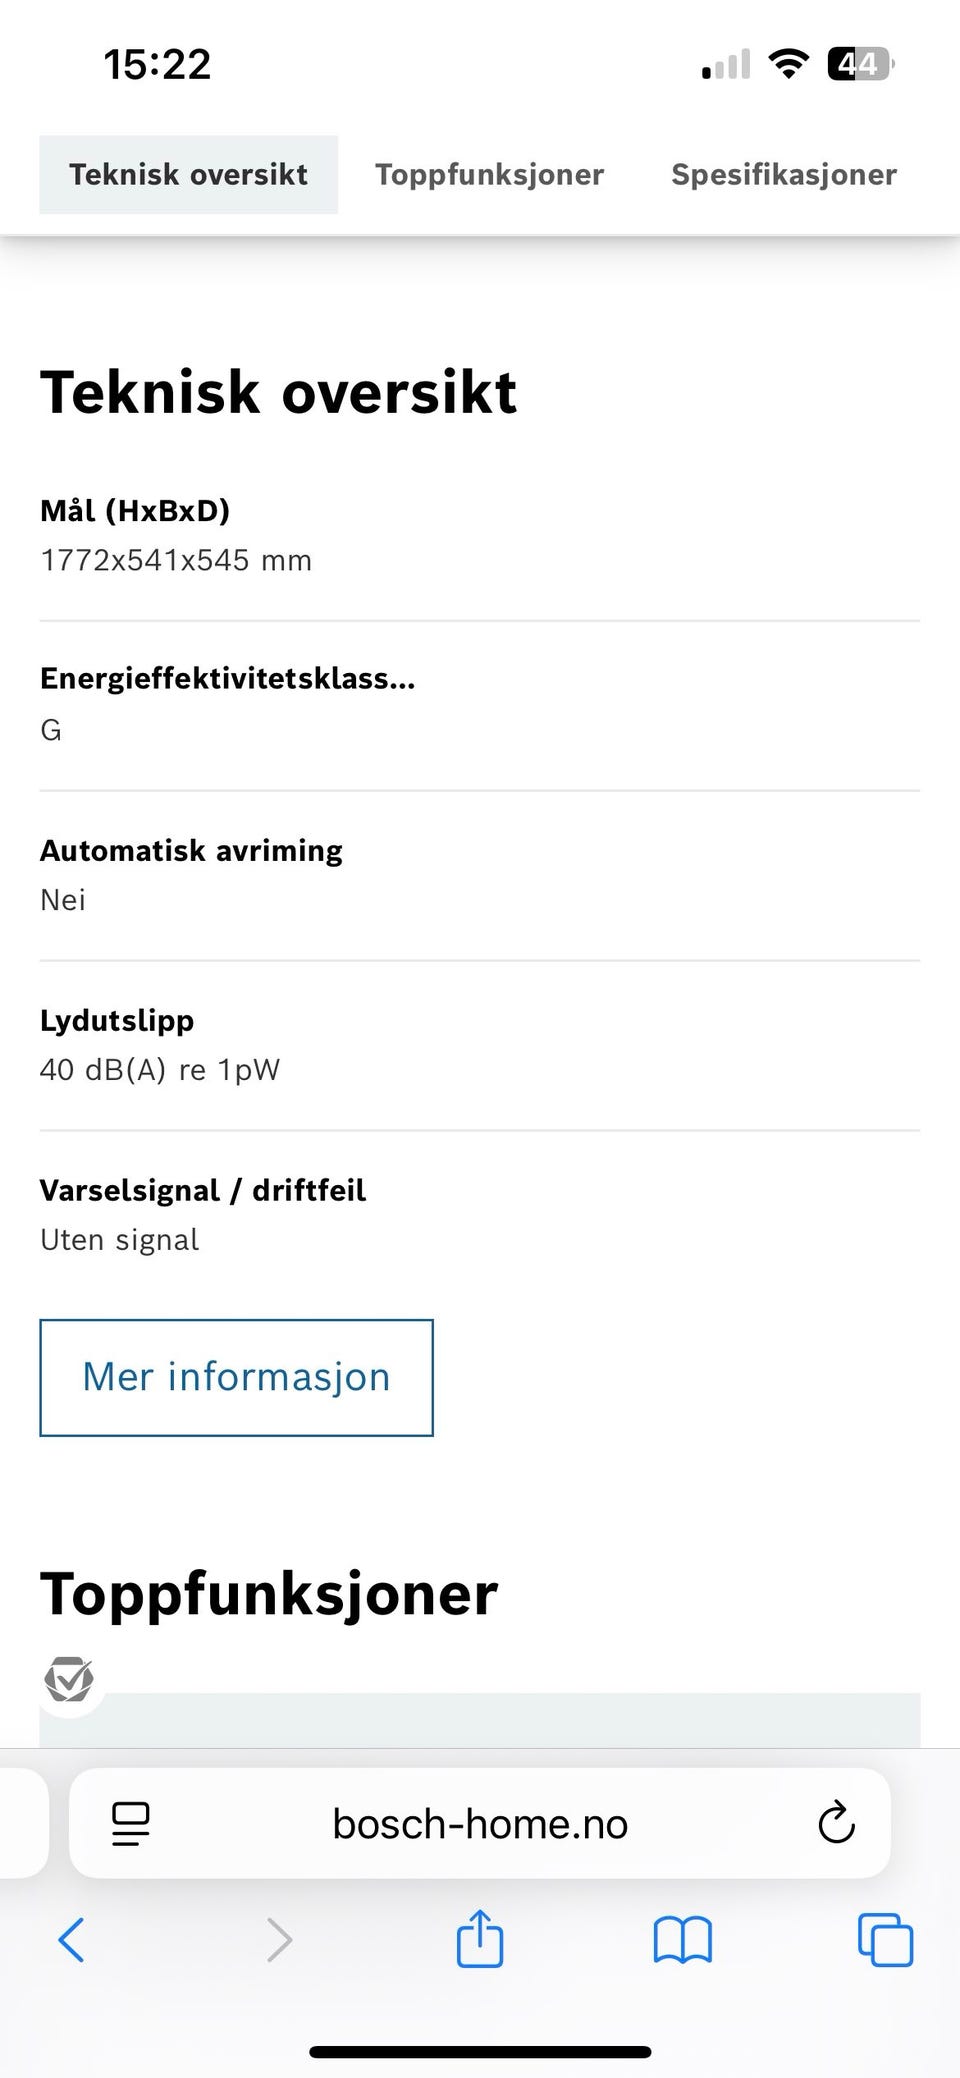The image size is (960, 2078).
Task: Switch to the Teknisk oversikt tab
Action: click(188, 175)
